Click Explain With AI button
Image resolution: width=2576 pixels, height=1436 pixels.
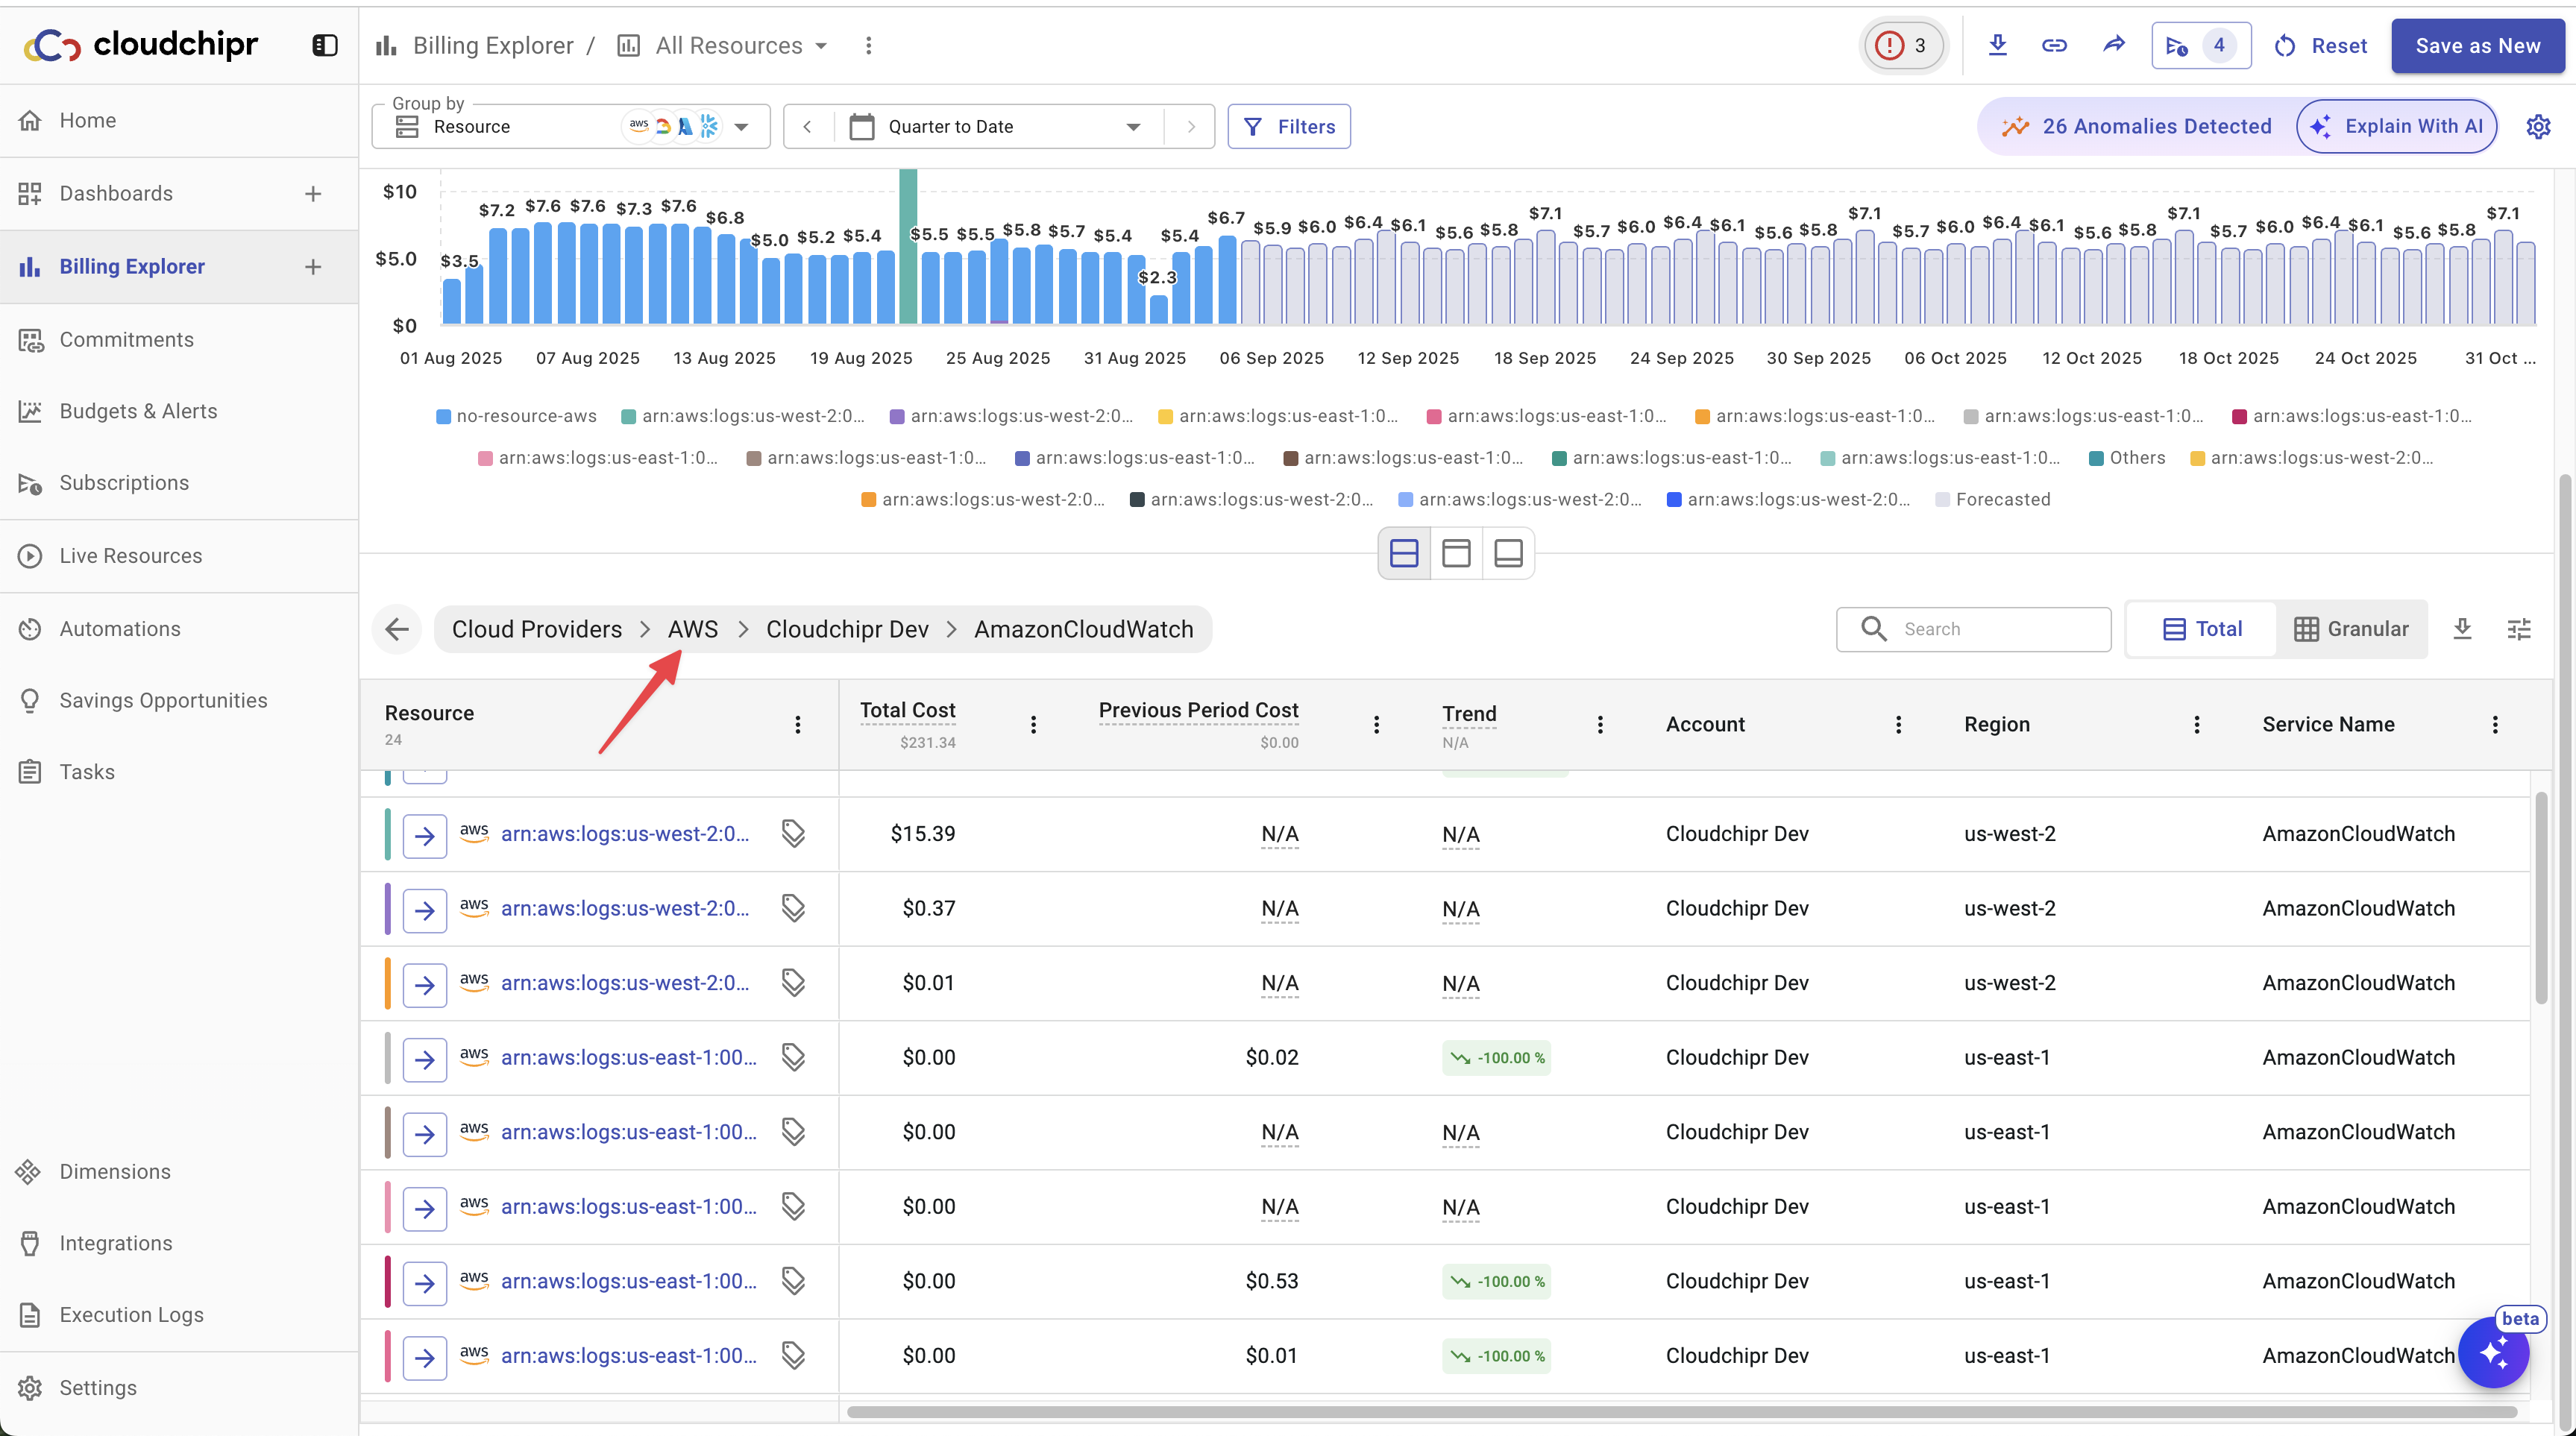(x=2396, y=126)
